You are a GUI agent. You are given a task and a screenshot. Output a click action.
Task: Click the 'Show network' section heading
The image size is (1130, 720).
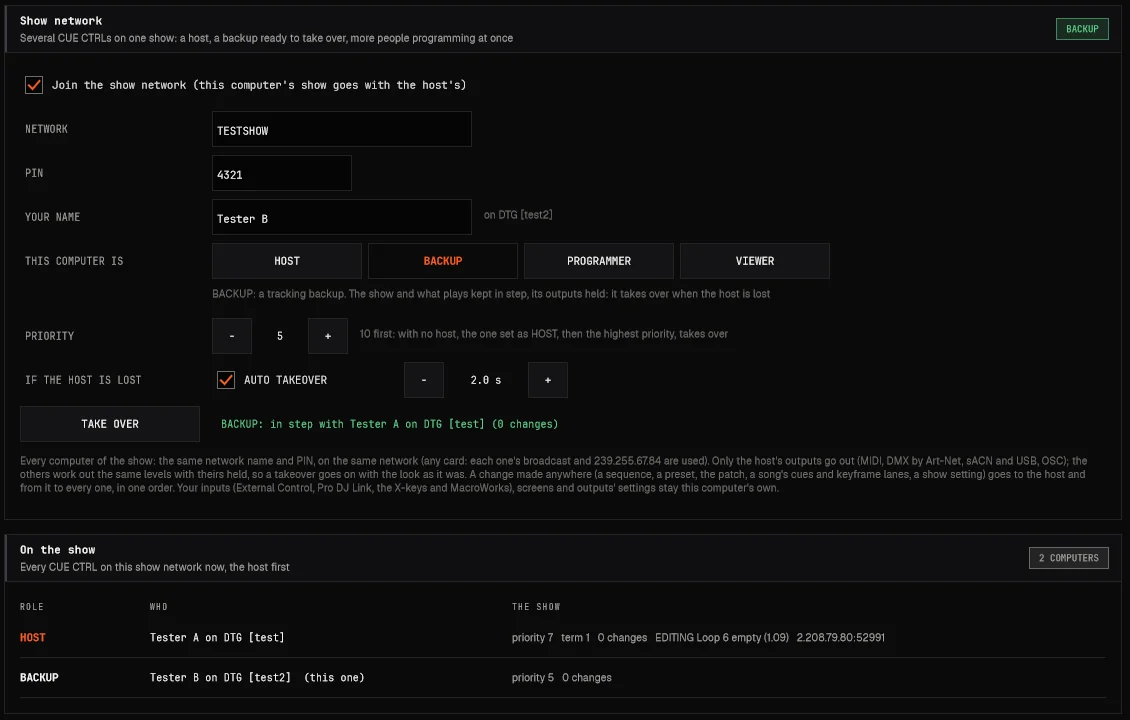[x=61, y=21]
